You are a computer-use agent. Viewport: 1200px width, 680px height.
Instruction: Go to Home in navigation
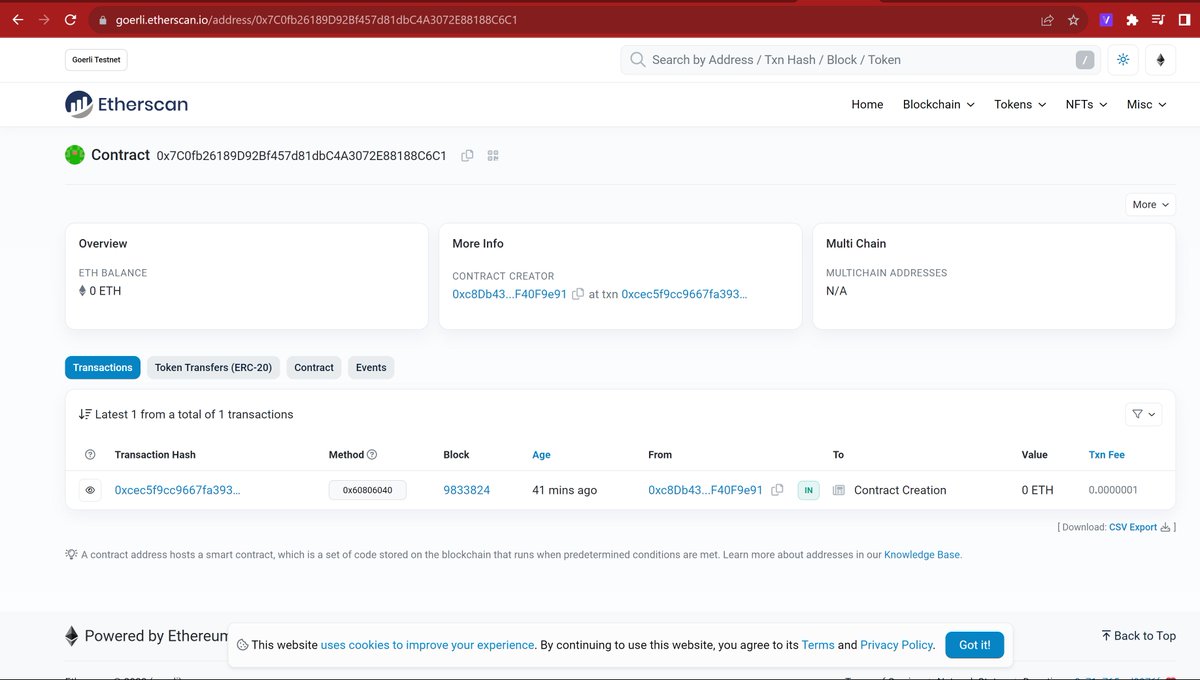(867, 104)
